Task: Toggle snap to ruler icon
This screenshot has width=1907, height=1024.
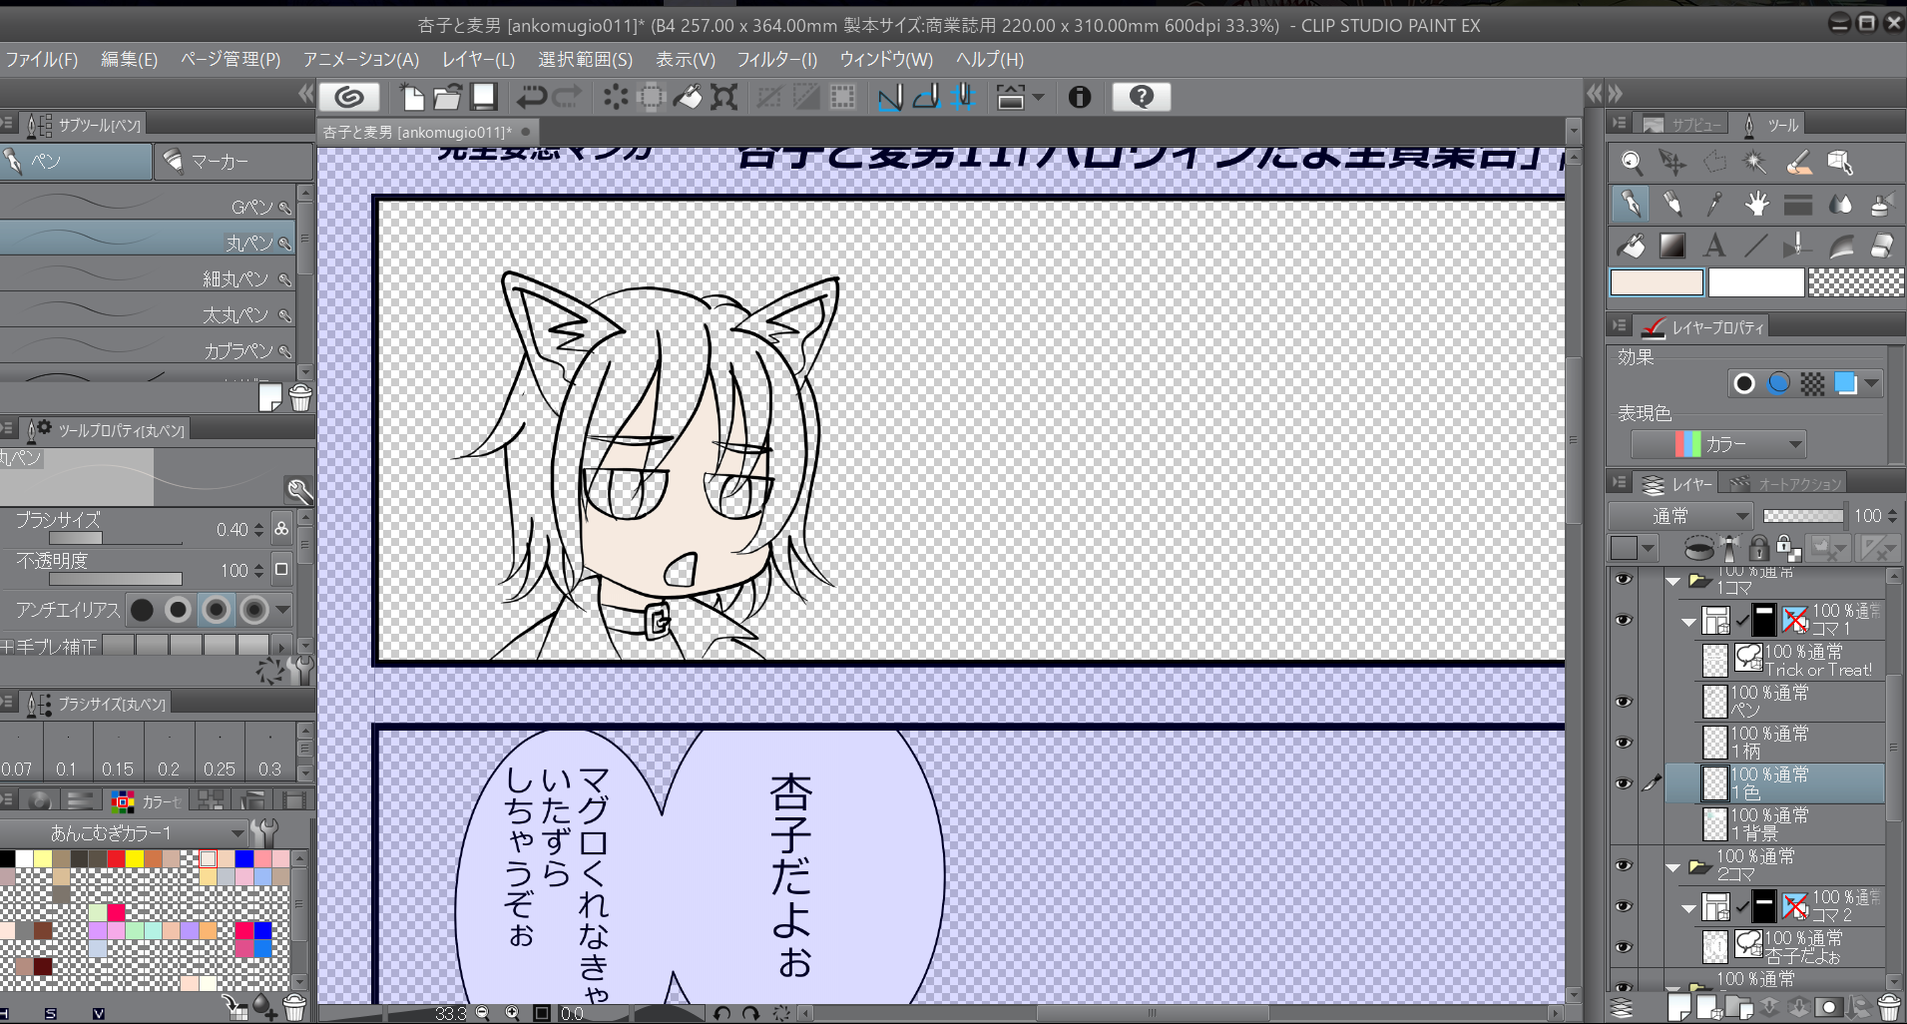Action: pos(890,97)
